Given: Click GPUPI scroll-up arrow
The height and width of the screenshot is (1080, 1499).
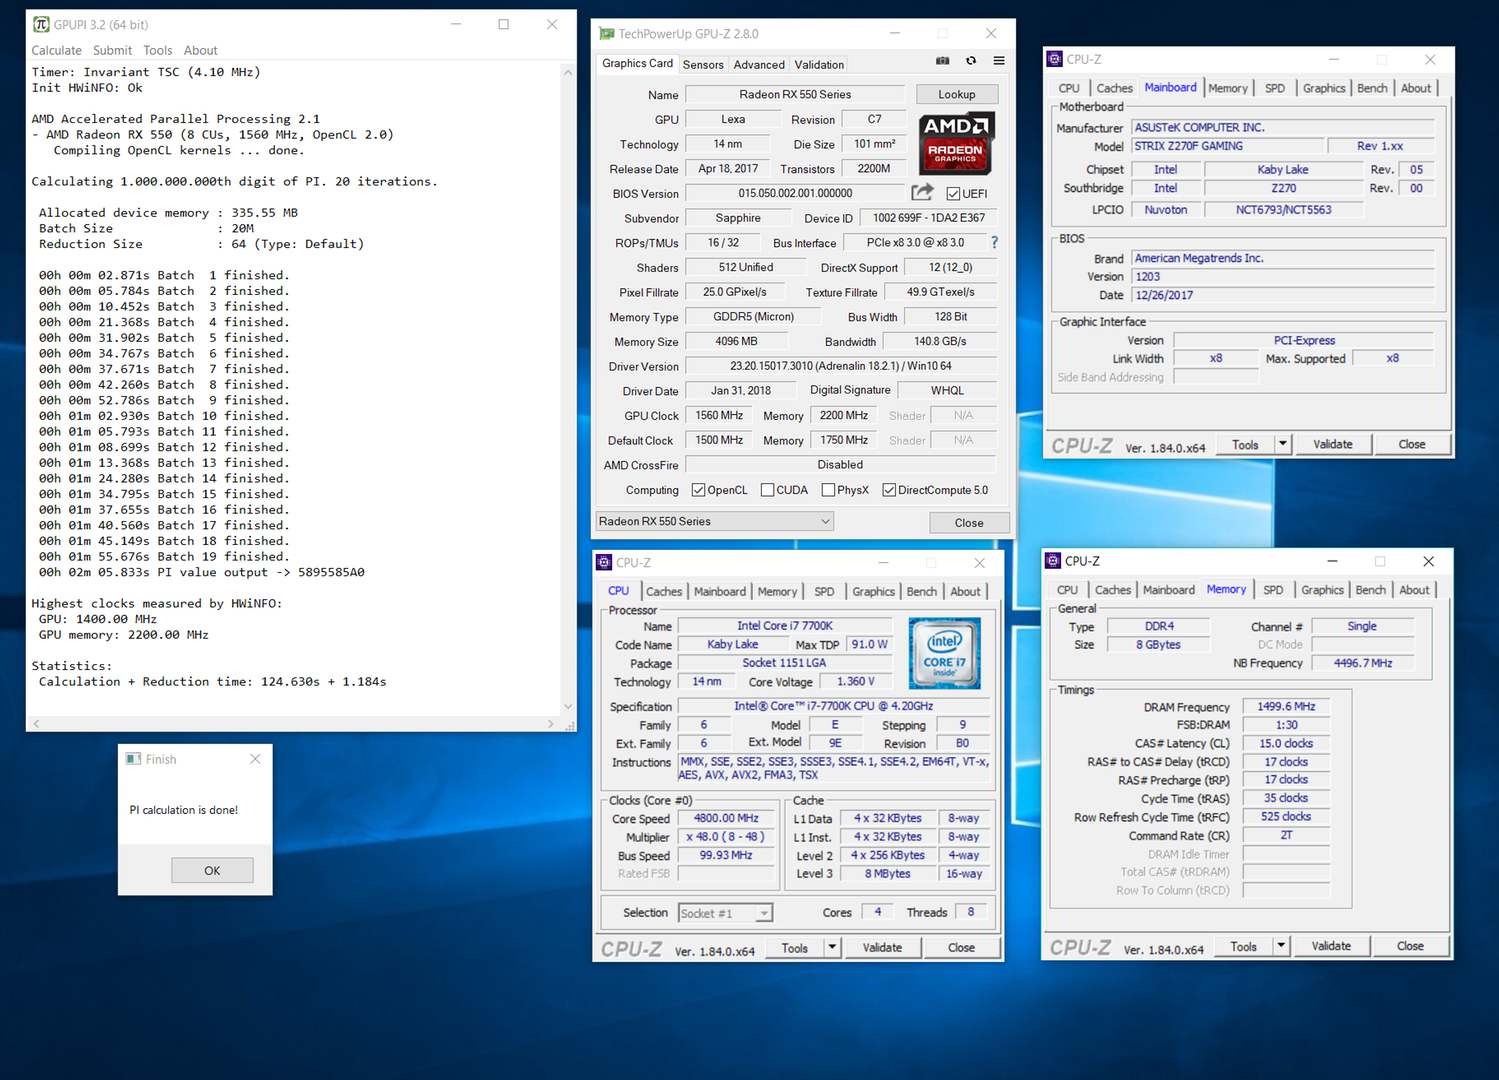Looking at the screenshot, I should click(x=568, y=72).
